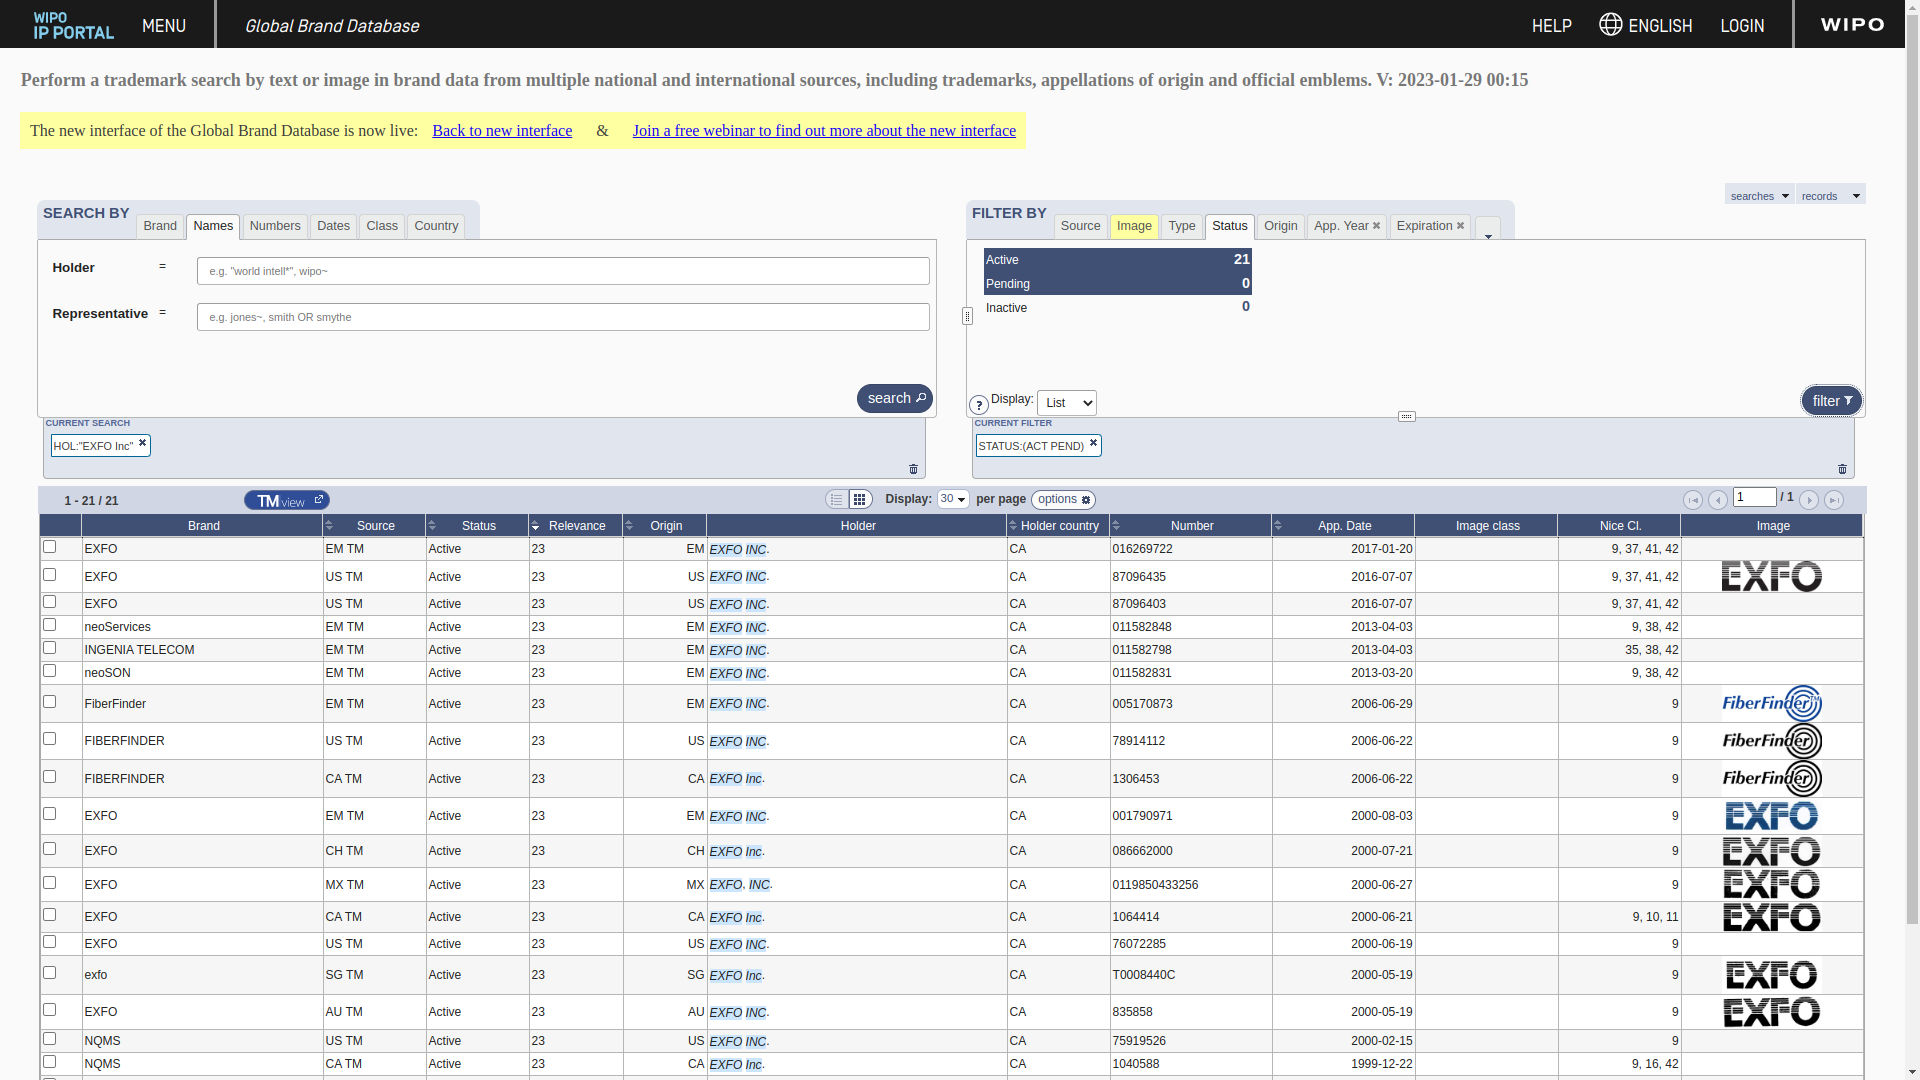
Task: Select checkbox for FIBERFINDER 1306453 row
Action: click(50, 777)
